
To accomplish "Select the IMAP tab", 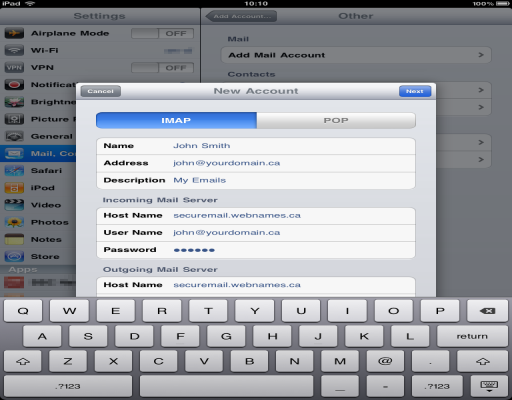I will [176, 120].
